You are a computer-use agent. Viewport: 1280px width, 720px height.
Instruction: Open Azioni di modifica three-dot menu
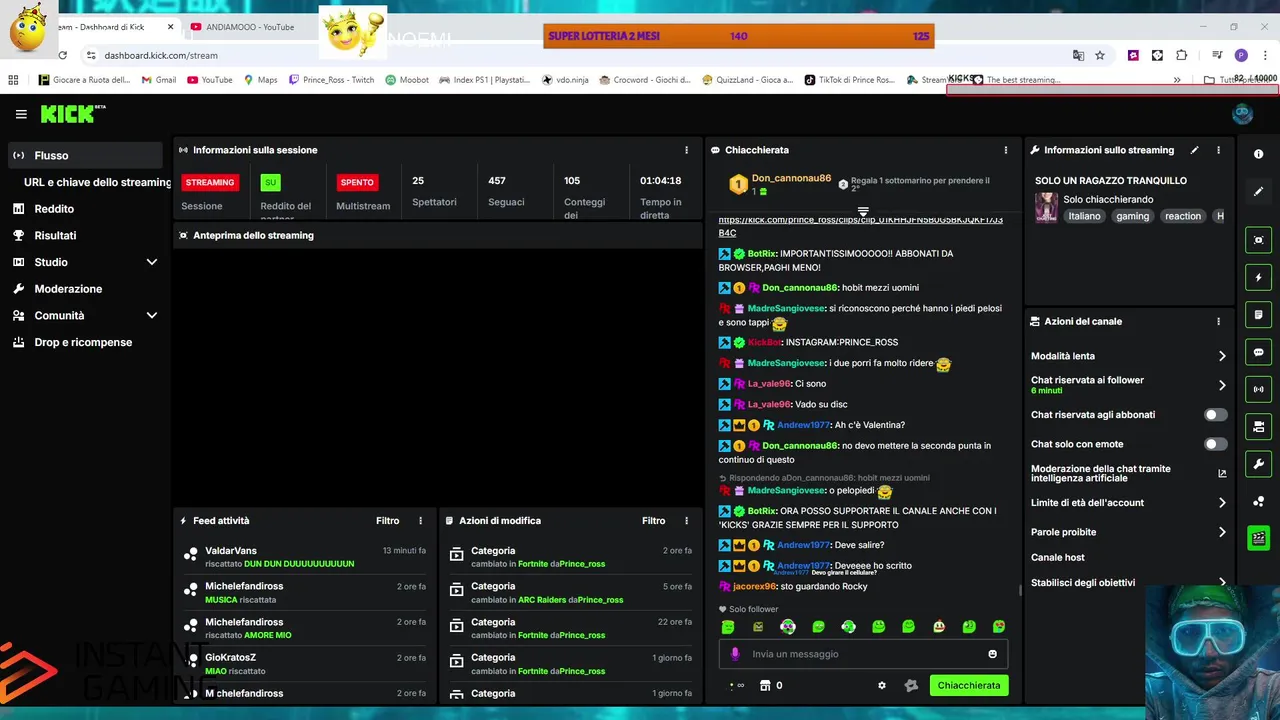click(686, 521)
